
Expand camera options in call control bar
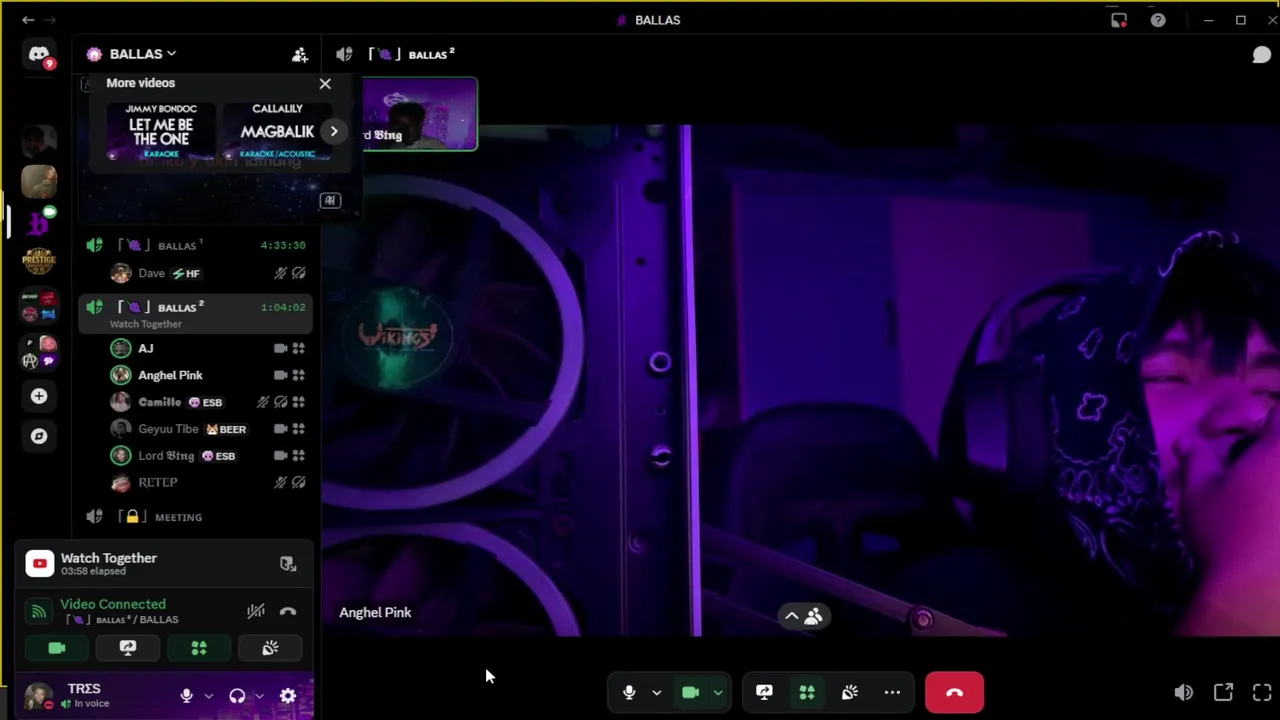pos(717,692)
